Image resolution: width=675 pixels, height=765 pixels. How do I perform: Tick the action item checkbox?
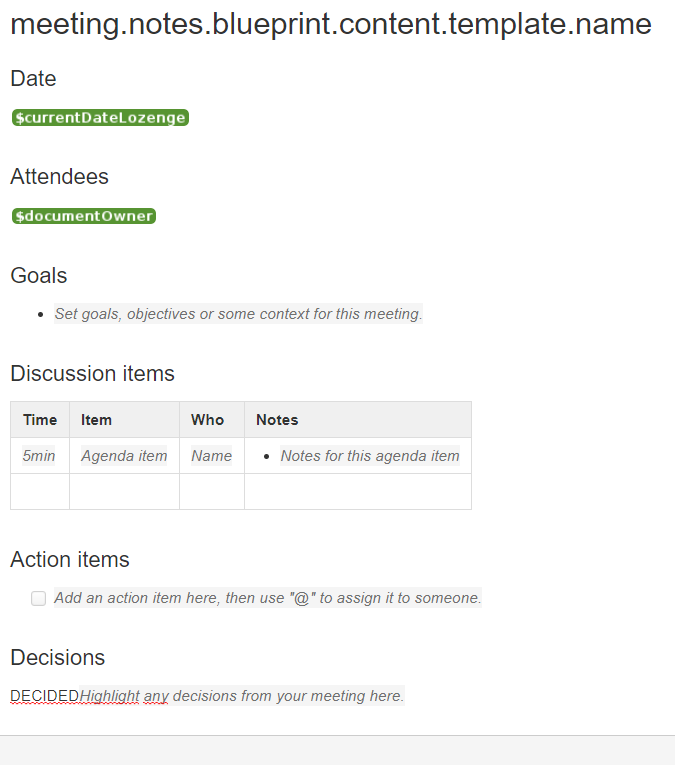coord(39,598)
